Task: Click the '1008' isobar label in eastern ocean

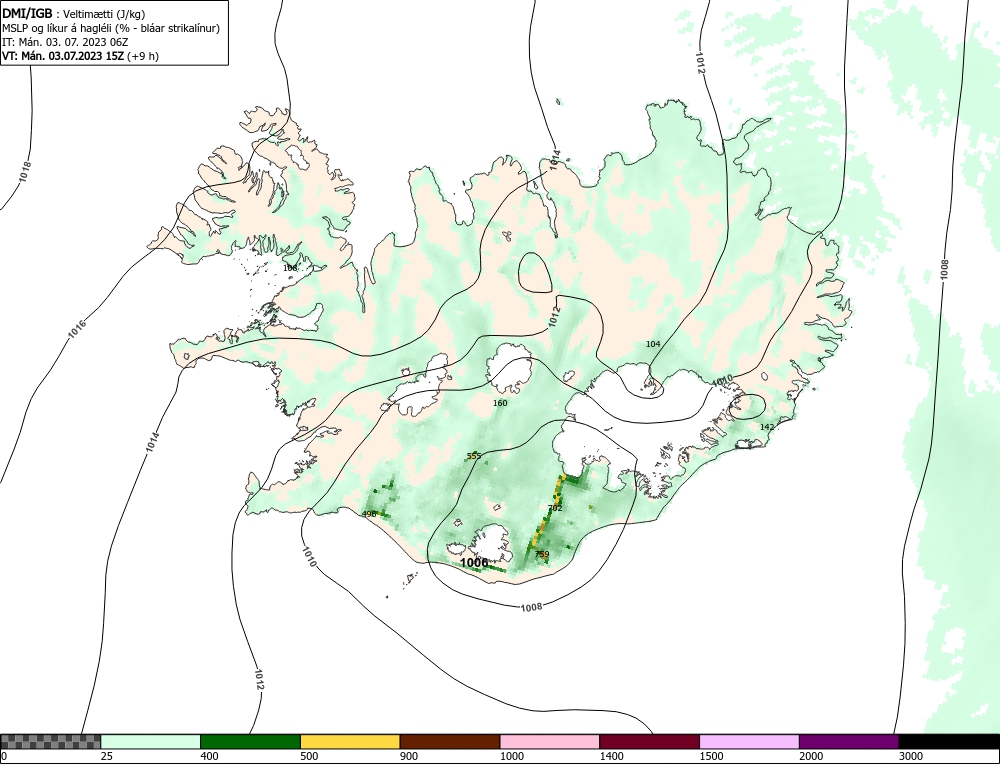Action: point(945,270)
